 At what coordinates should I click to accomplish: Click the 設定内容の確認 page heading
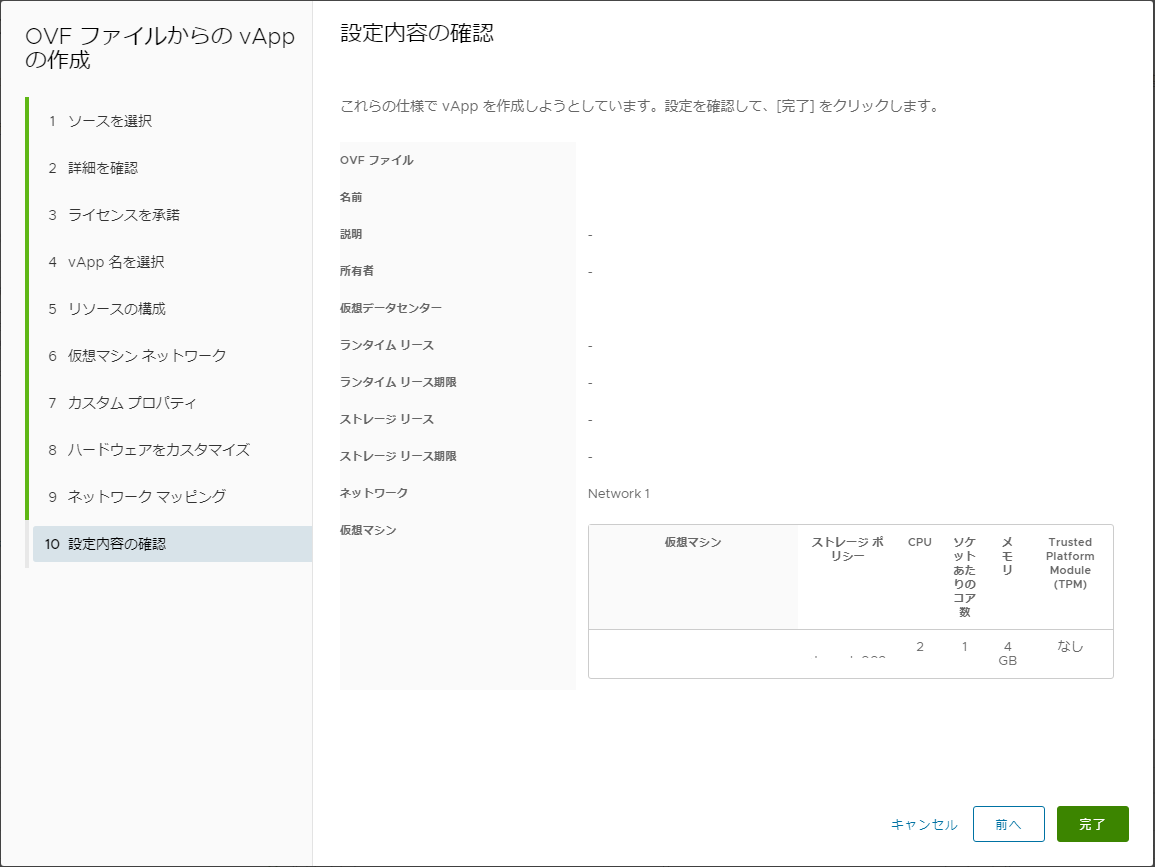[x=417, y=33]
